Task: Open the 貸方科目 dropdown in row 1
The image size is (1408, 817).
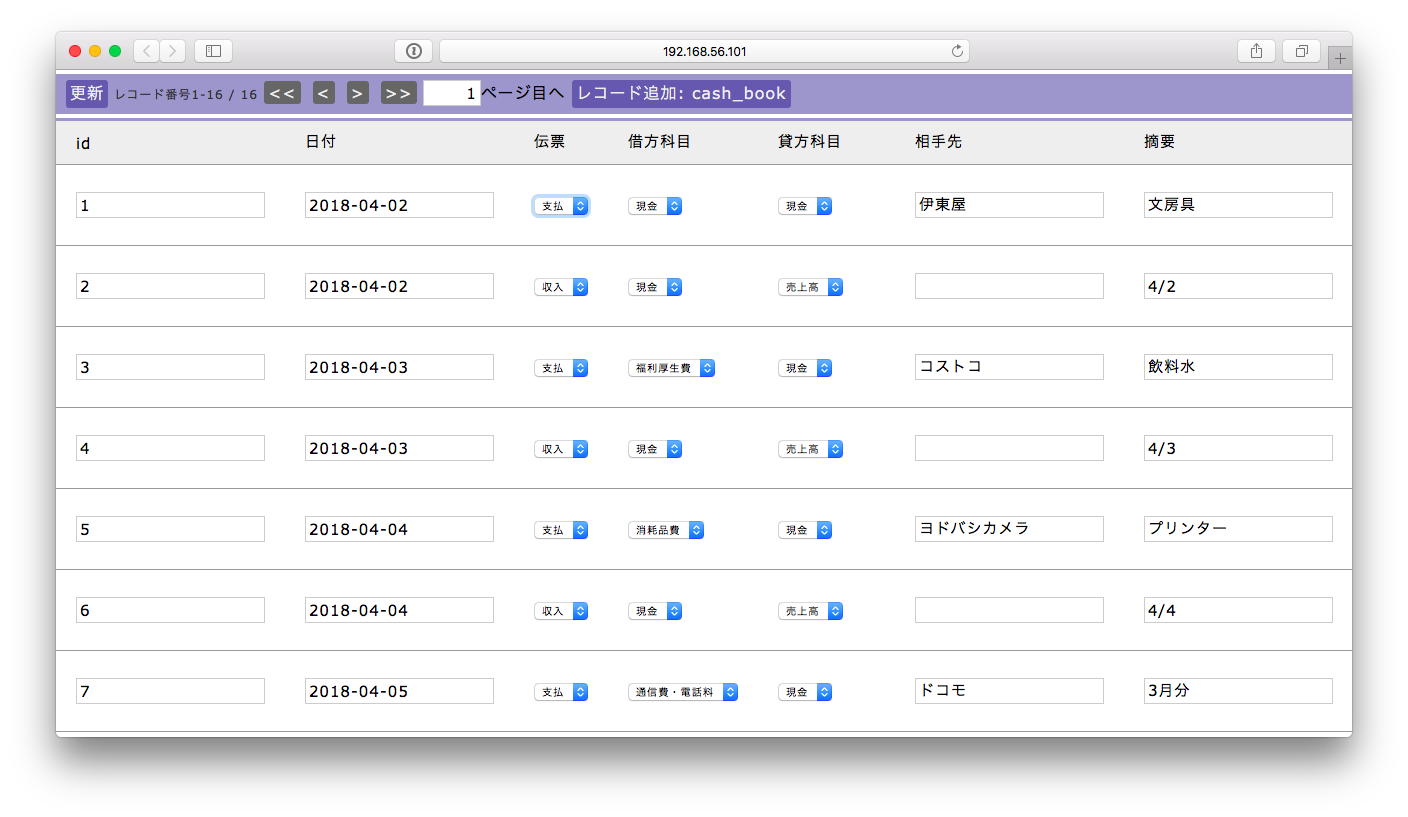Action: click(805, 206)
